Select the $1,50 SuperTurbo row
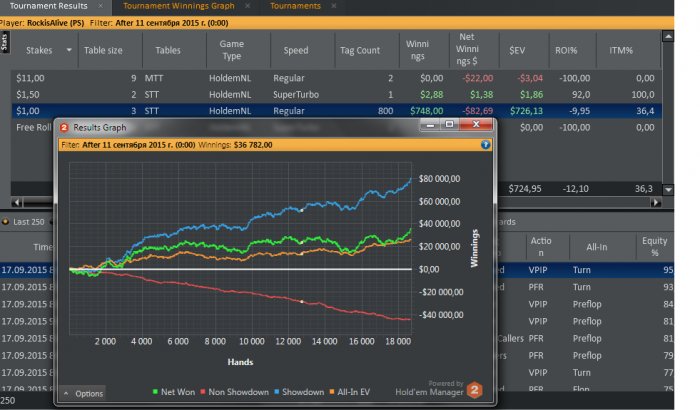700x410 pixels. 336,95
